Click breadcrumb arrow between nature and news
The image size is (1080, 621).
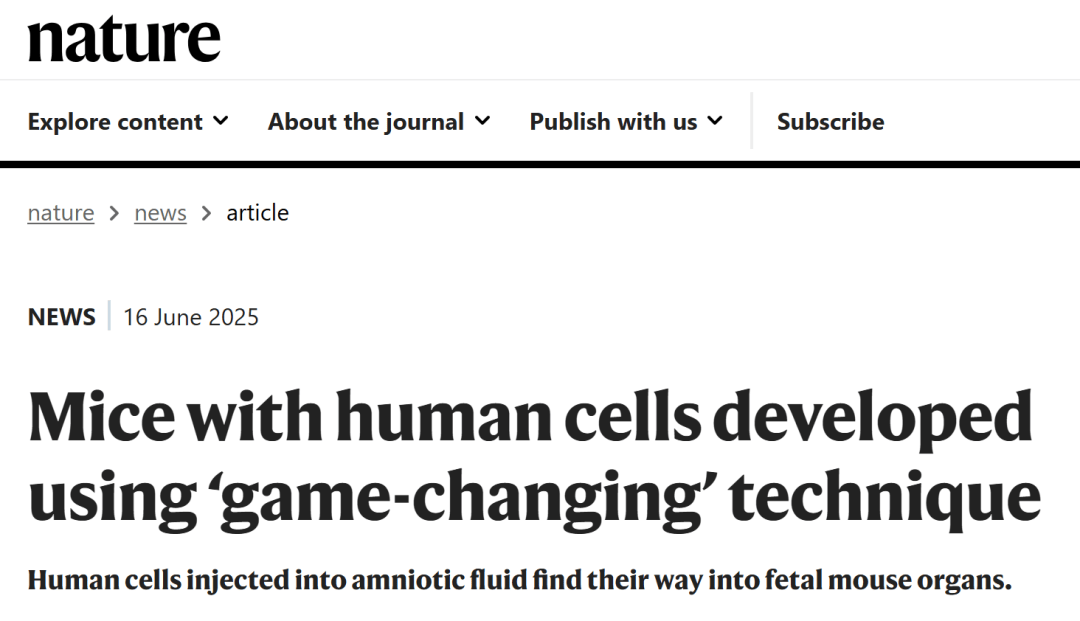114,213
